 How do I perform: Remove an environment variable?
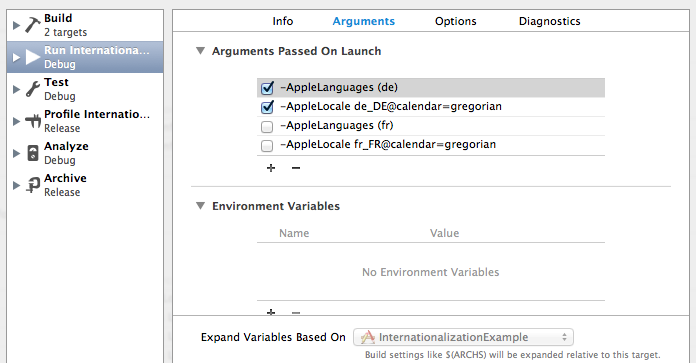pos(296,312)
